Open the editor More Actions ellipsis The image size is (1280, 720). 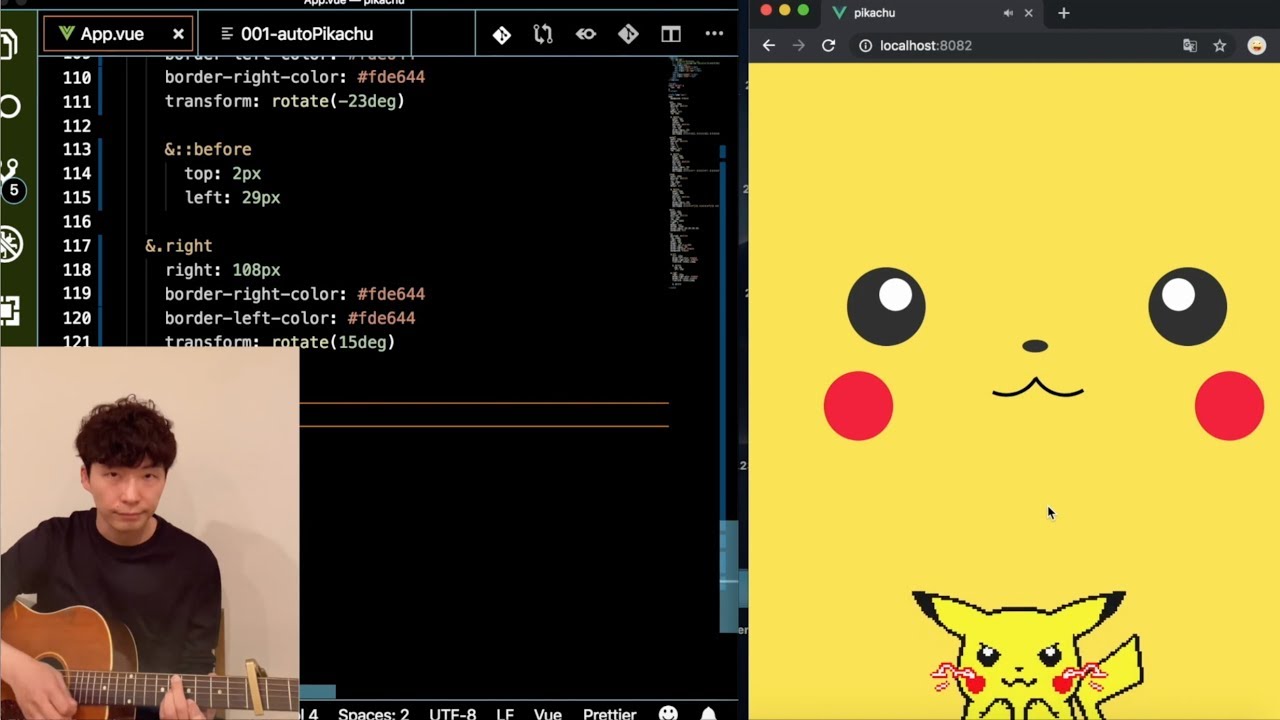tap(714, 34)
